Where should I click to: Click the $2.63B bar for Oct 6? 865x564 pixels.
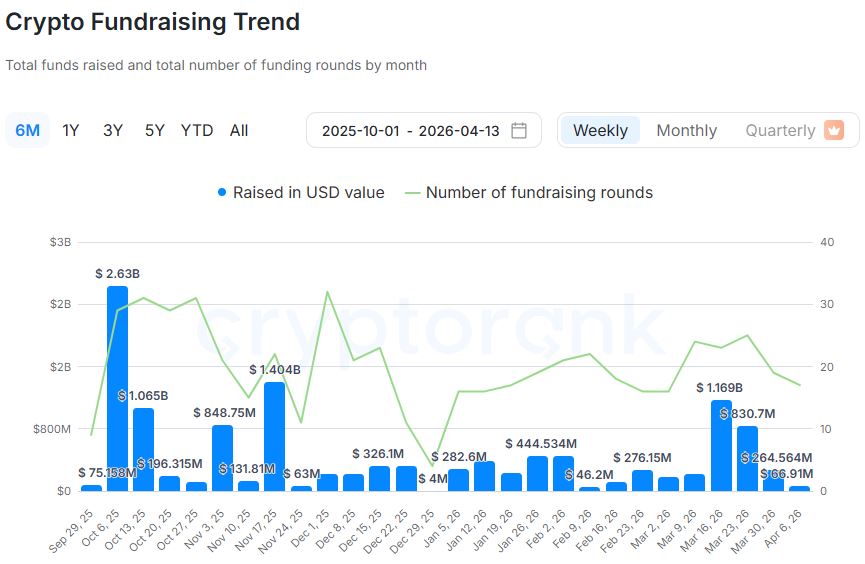[117, 388]
